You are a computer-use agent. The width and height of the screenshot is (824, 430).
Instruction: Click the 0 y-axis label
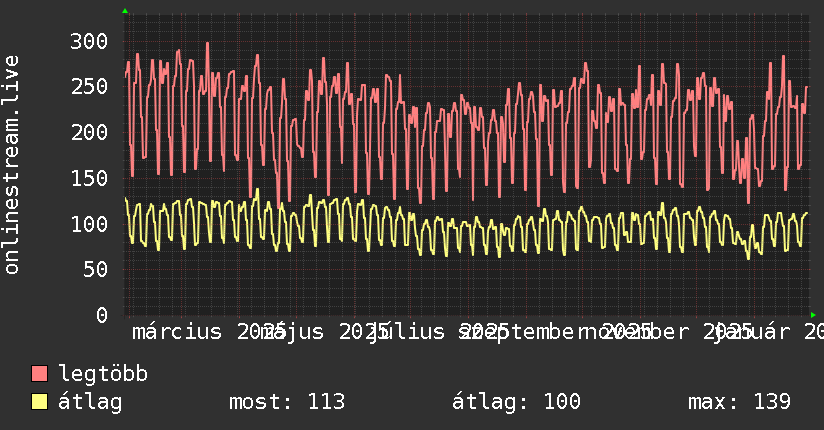point(102,315)
